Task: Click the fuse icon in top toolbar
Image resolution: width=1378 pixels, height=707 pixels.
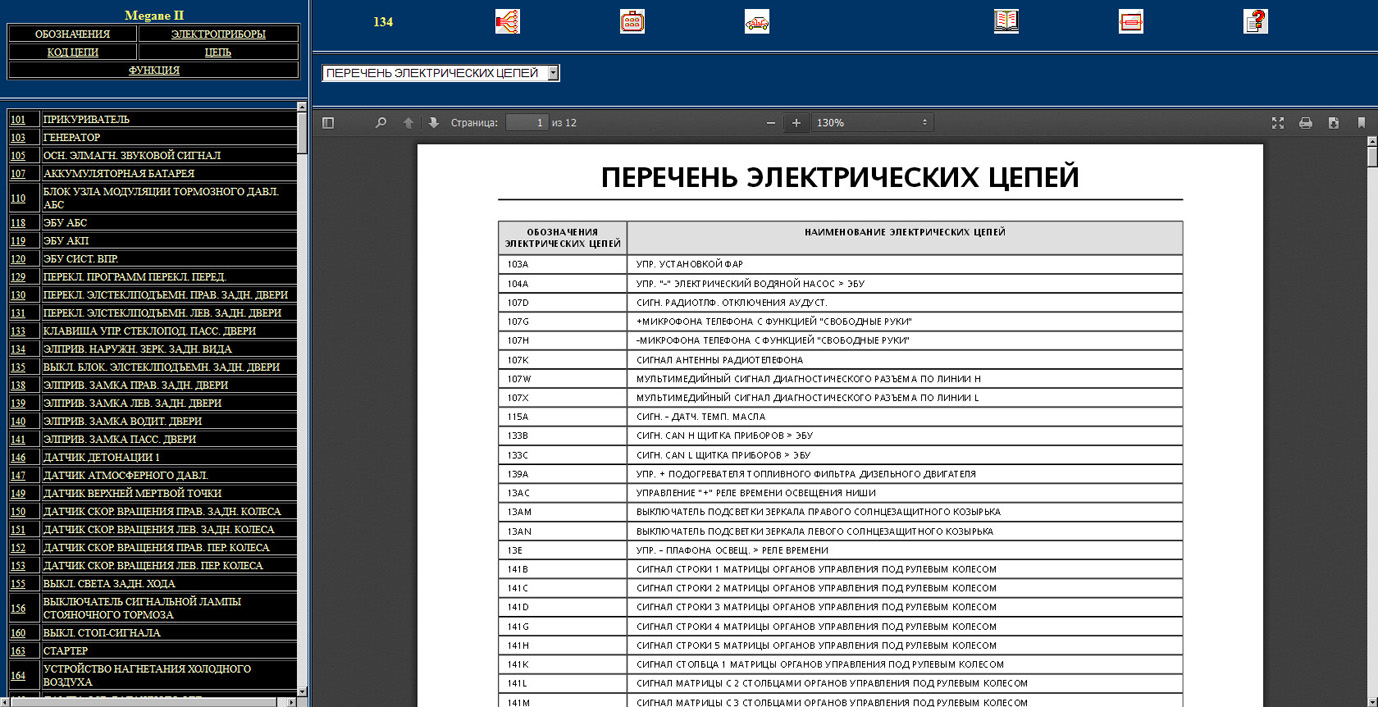Action: click(x=1131, y=22)
